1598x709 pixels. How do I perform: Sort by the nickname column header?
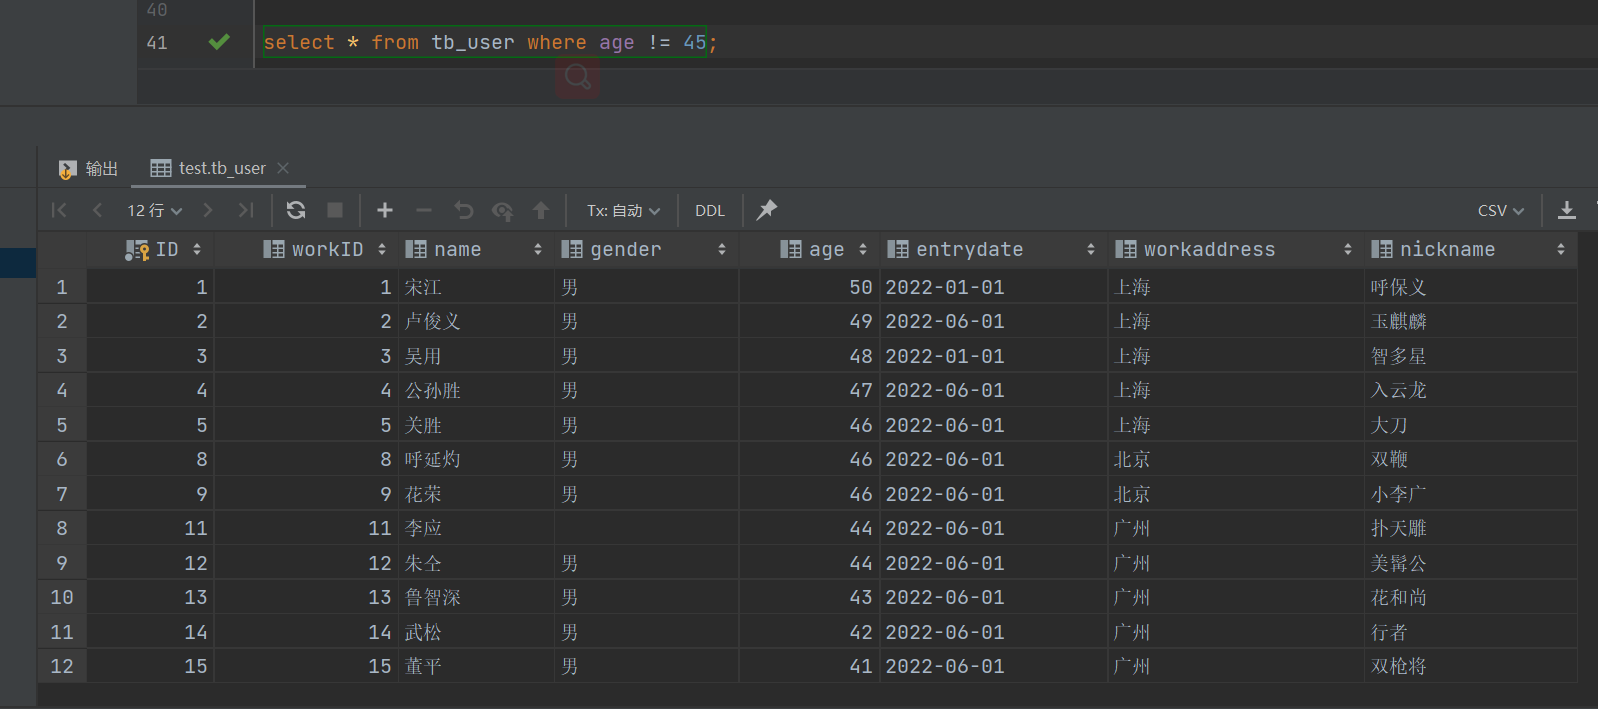1470,250
